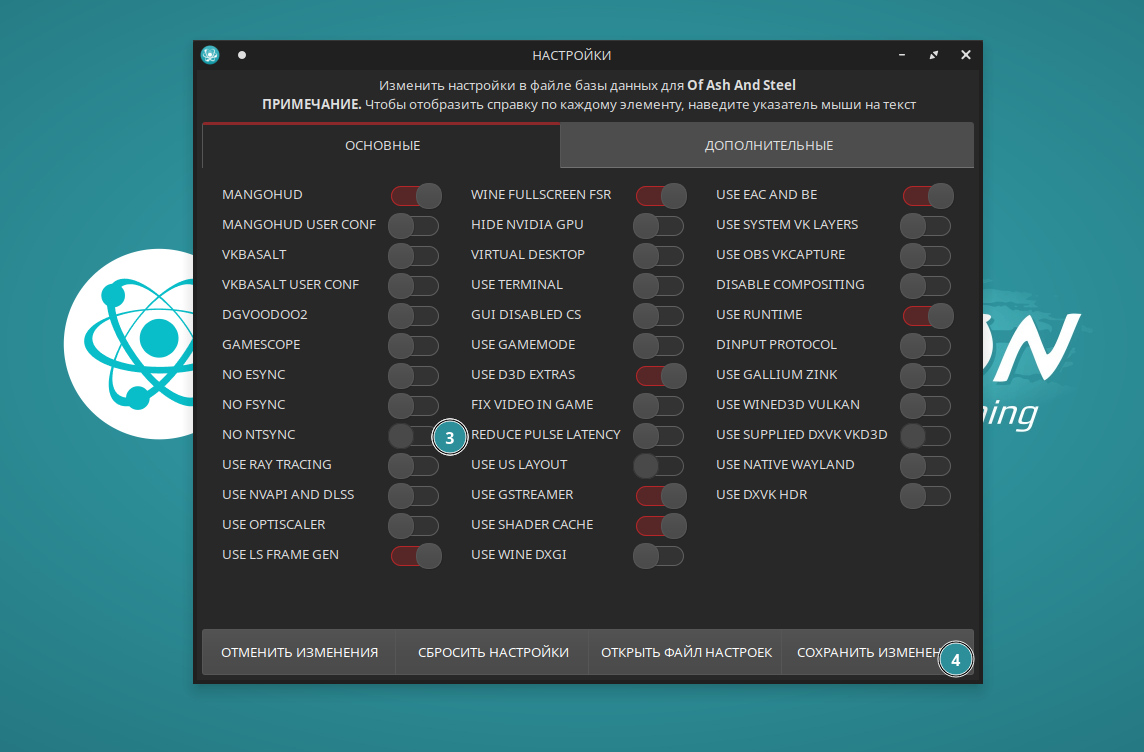Enable USE WINED3D VULKAN switch
This screenshot has height=752, width=1144.
click(926, 405)
